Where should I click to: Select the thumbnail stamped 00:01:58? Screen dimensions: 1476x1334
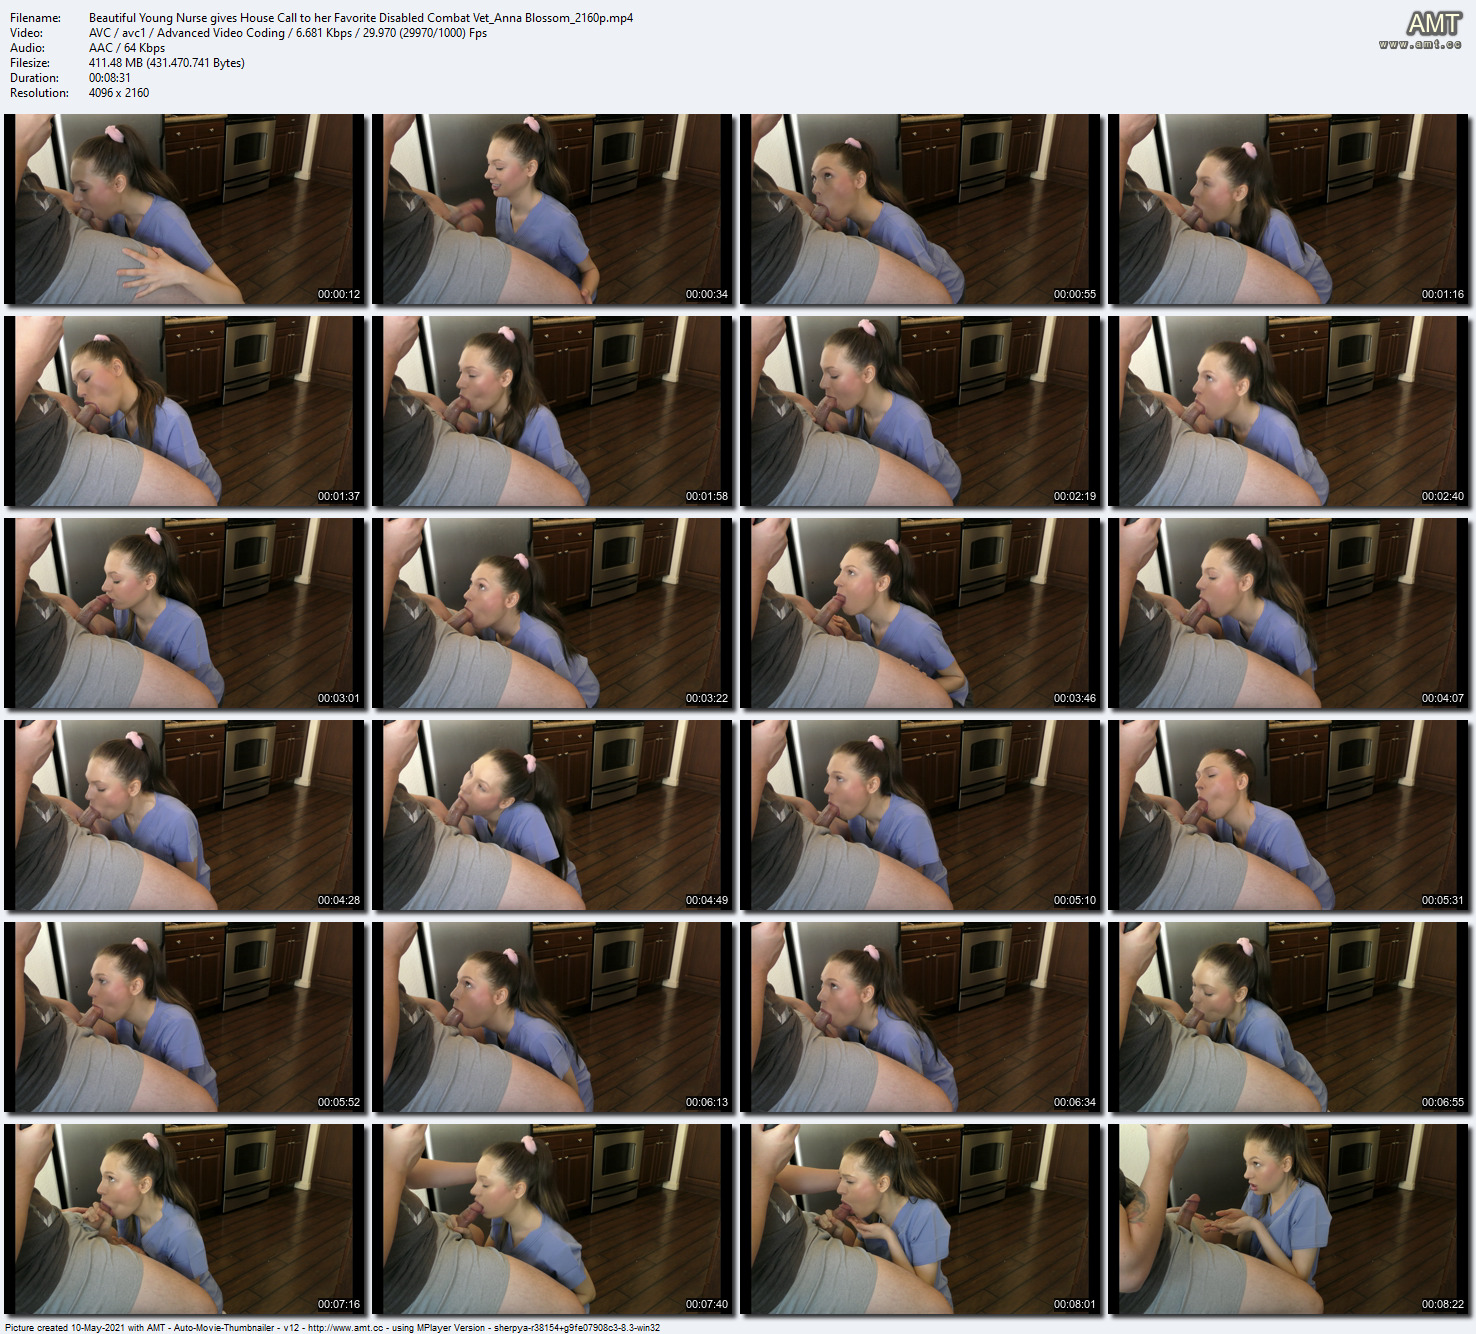pyautogui.click(x=552, y=410)
